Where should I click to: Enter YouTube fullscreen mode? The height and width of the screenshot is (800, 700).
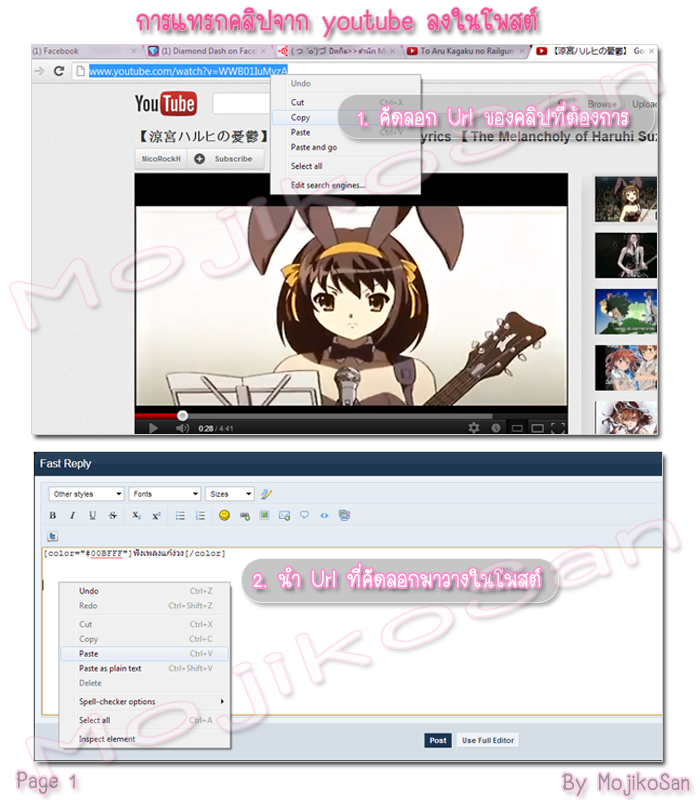tap(559, 428)
